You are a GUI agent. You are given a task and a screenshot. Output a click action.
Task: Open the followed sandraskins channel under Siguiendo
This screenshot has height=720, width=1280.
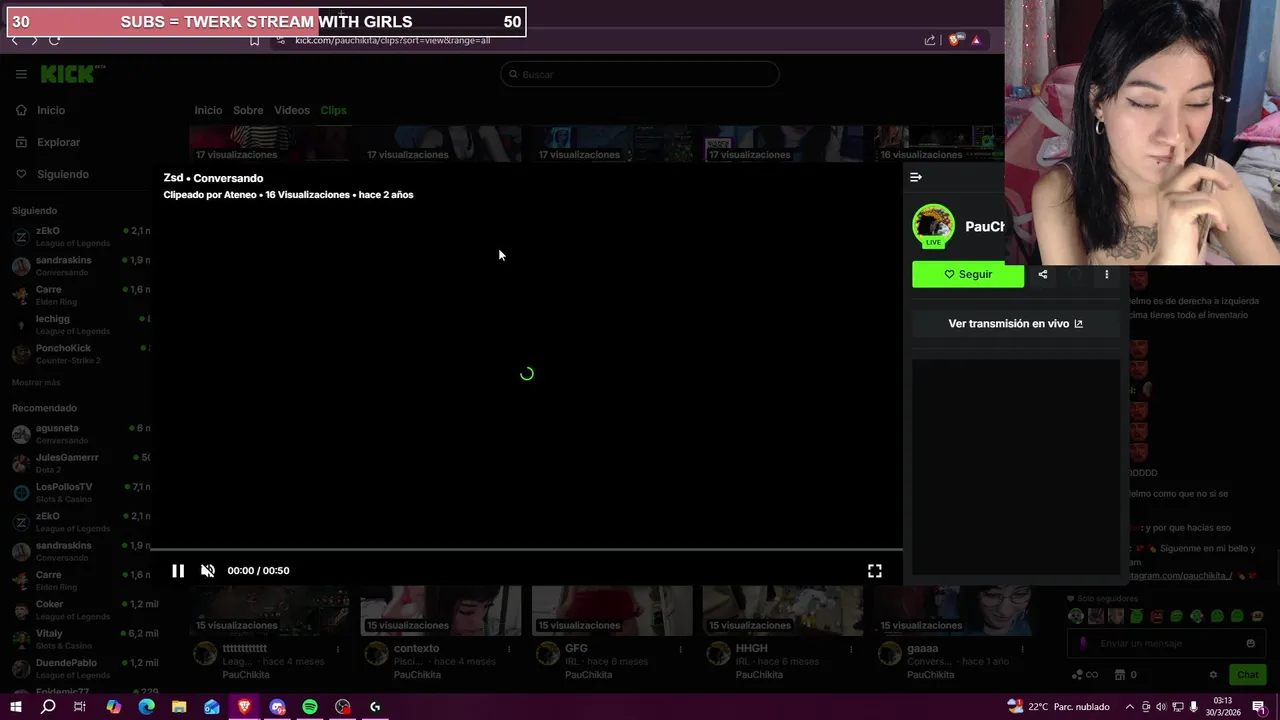click(x=80, y=266)
